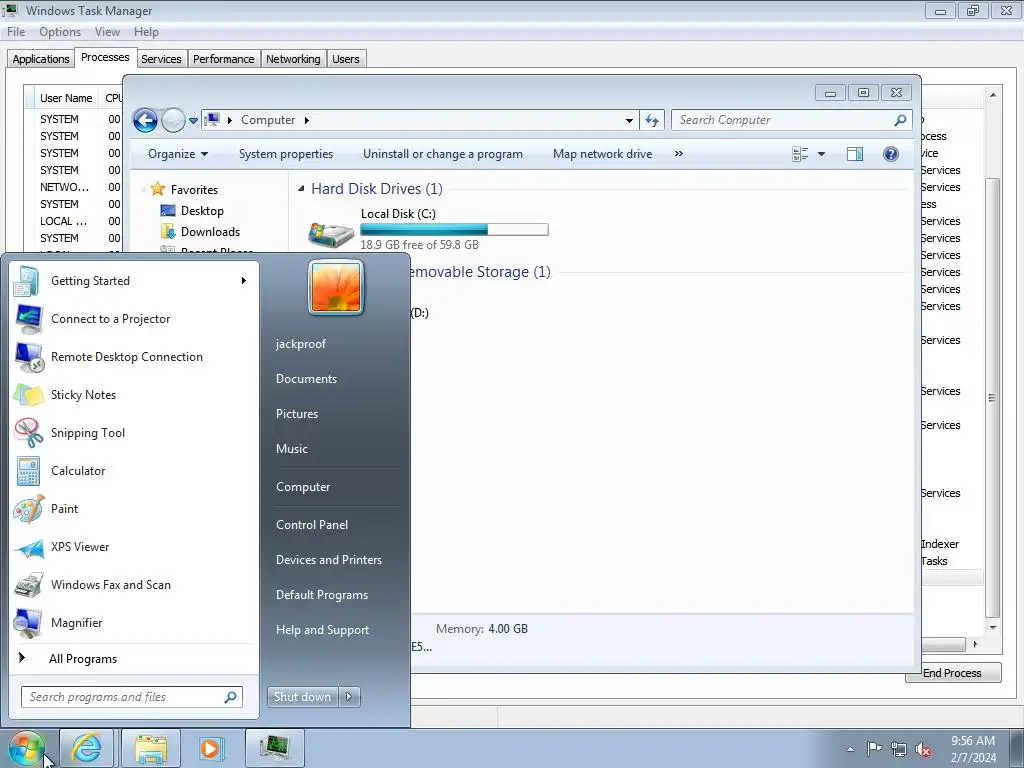Select Downloads in Favorites pane
Viewport: 1024px width, 768px height.
pyautogui.click(x=210, y=232)
